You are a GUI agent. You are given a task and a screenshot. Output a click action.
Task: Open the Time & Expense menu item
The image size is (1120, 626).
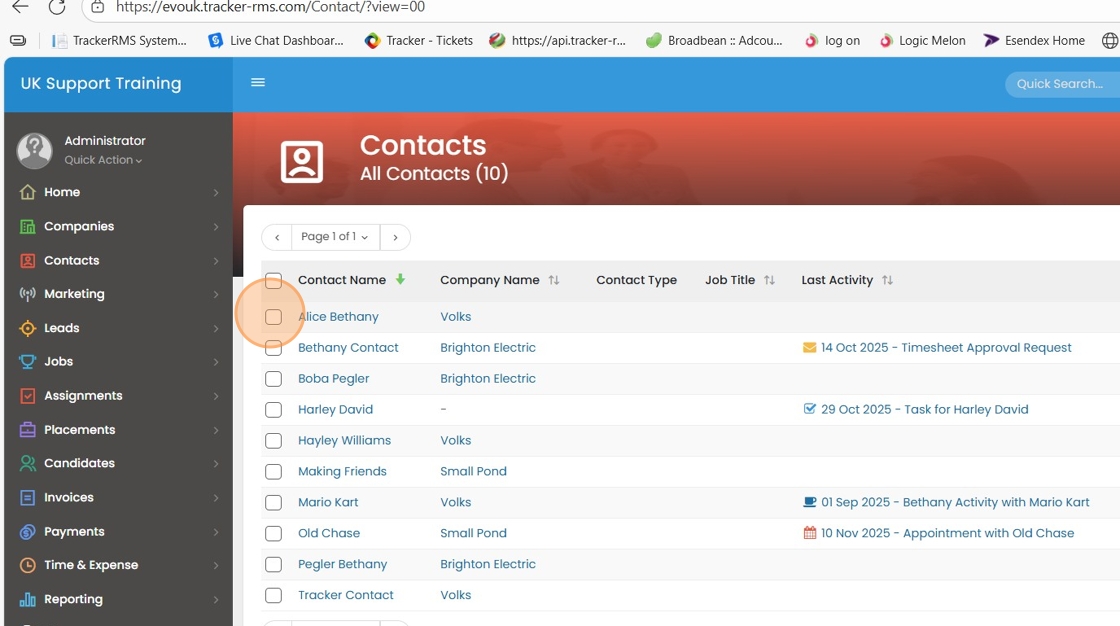pyautogui.click(x=119, y=565)
